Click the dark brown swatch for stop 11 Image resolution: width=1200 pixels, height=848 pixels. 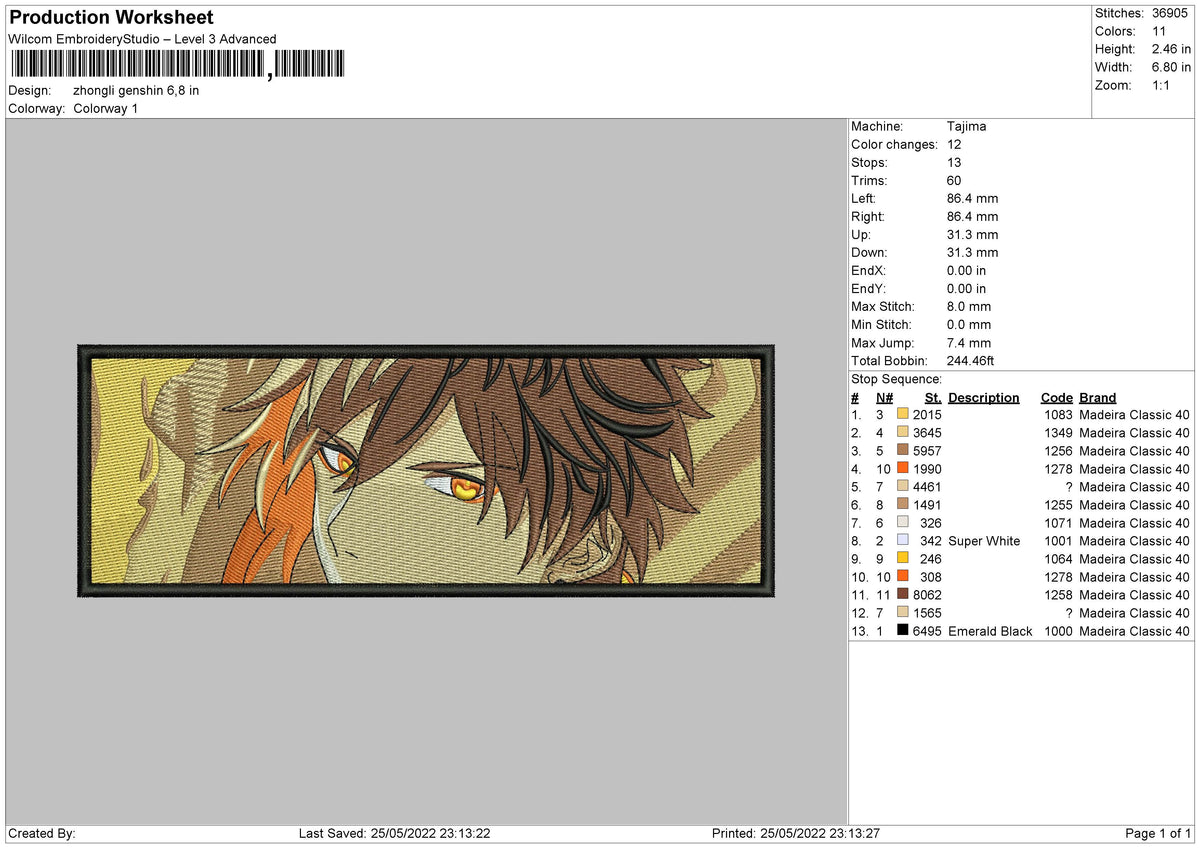pos(903,595)
